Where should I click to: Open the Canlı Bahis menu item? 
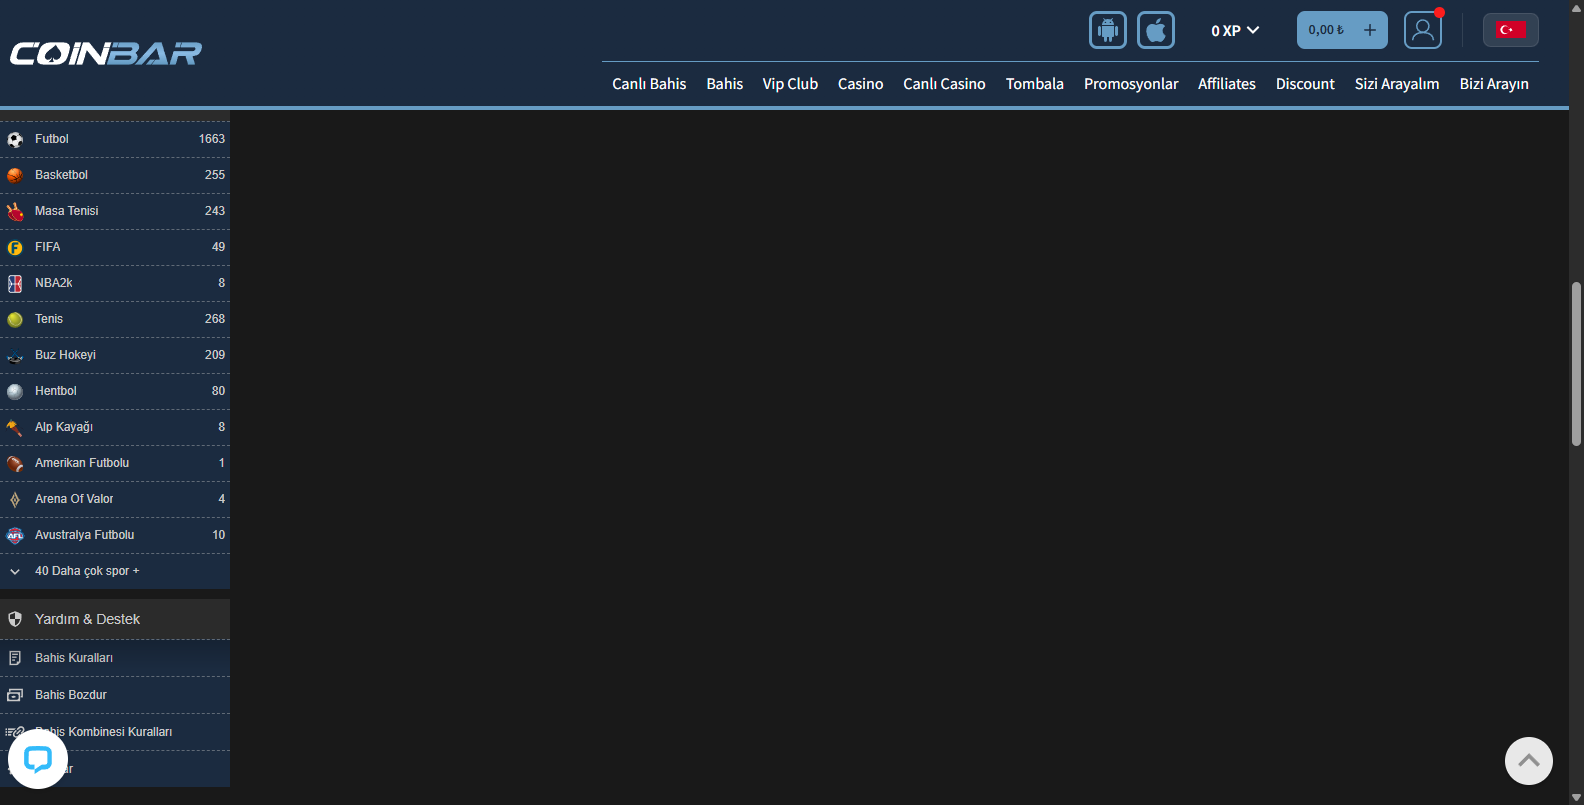649,84
